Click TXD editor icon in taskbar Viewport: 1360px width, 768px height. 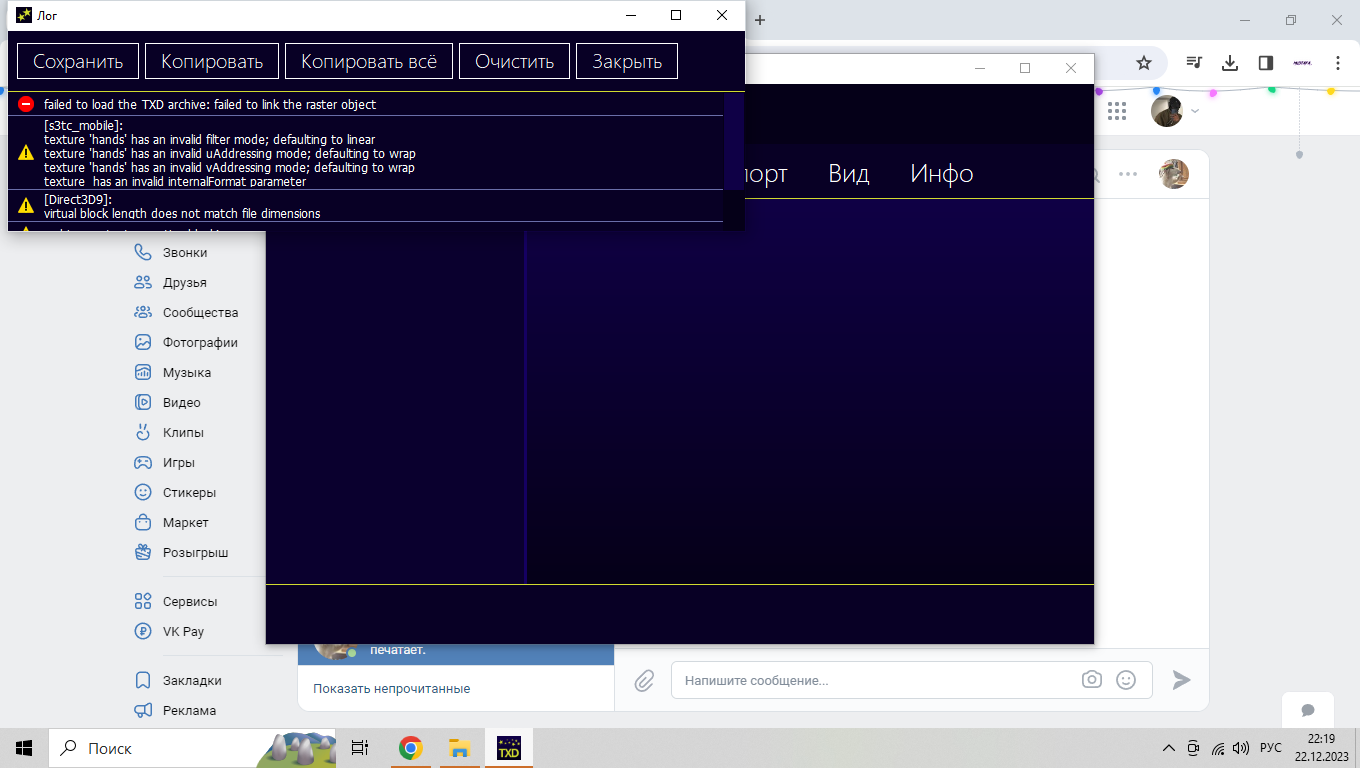(x=509, y=748)
